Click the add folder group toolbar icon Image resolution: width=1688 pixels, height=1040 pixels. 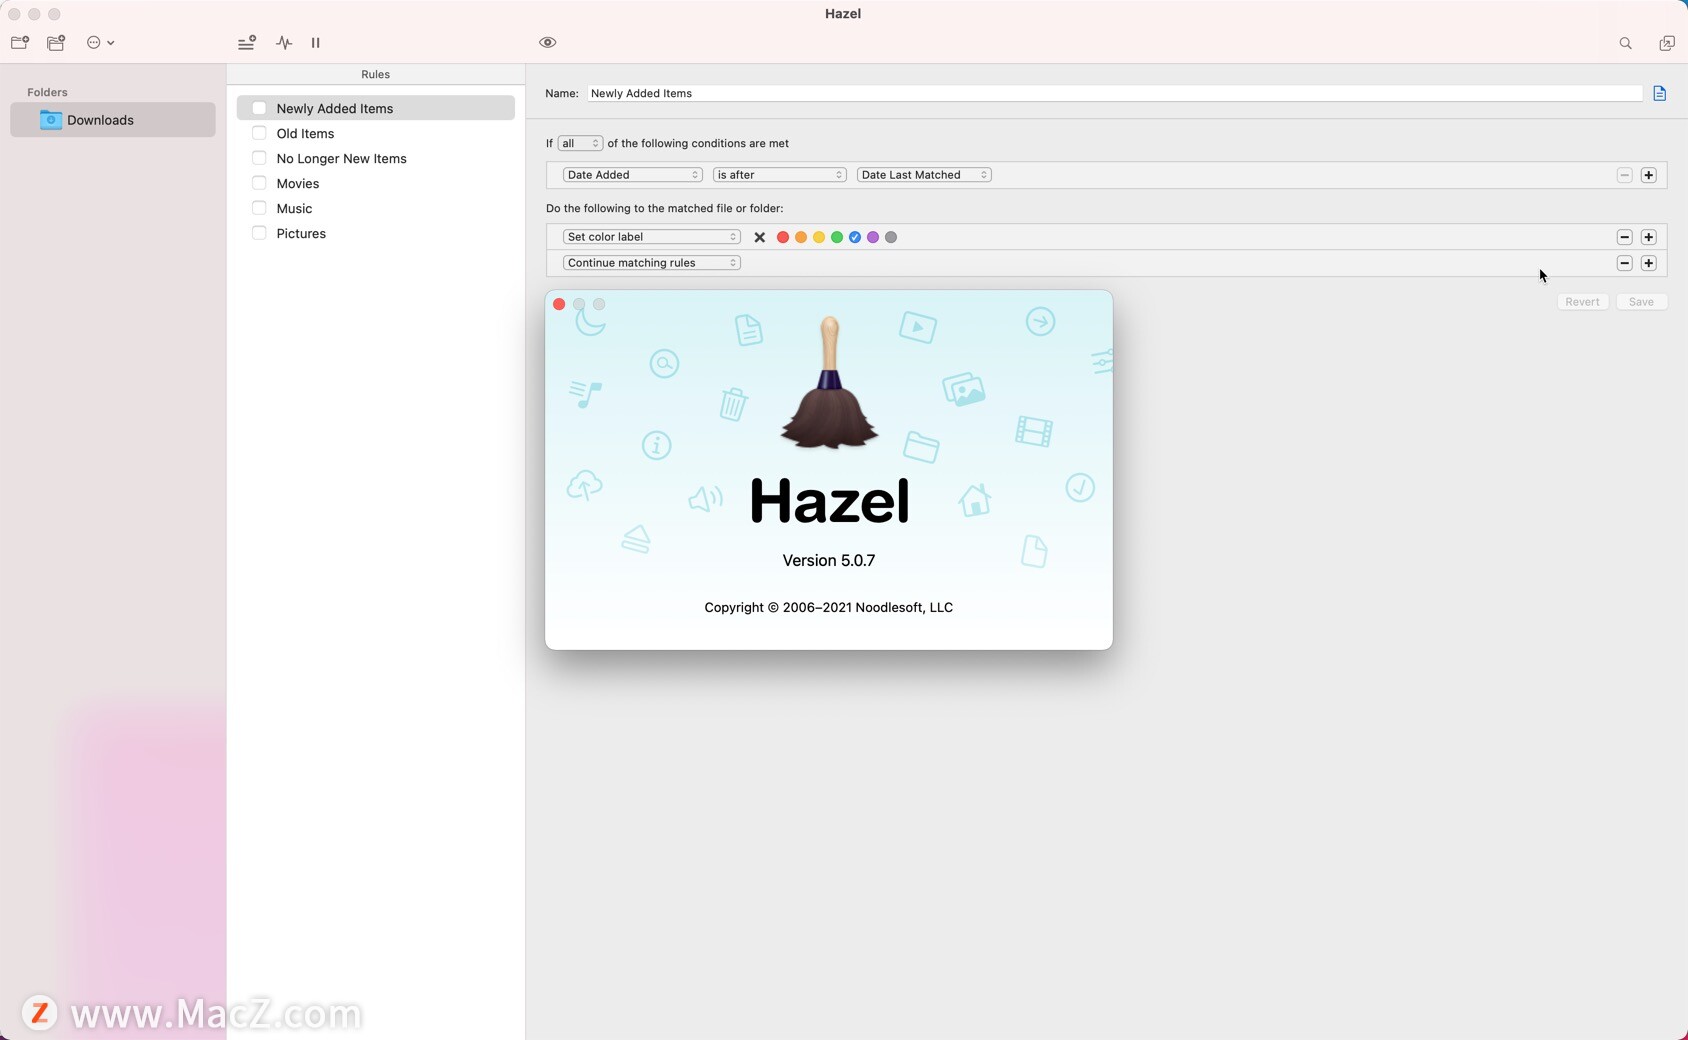coord(56,43)
